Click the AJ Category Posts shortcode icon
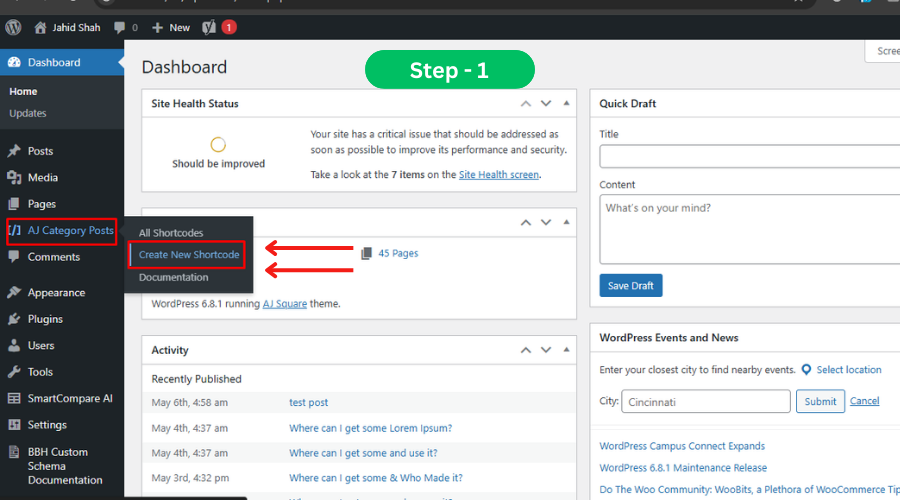The height and width of the screenshot is (500, 900). pyautogui.click(x=15, y=230)
